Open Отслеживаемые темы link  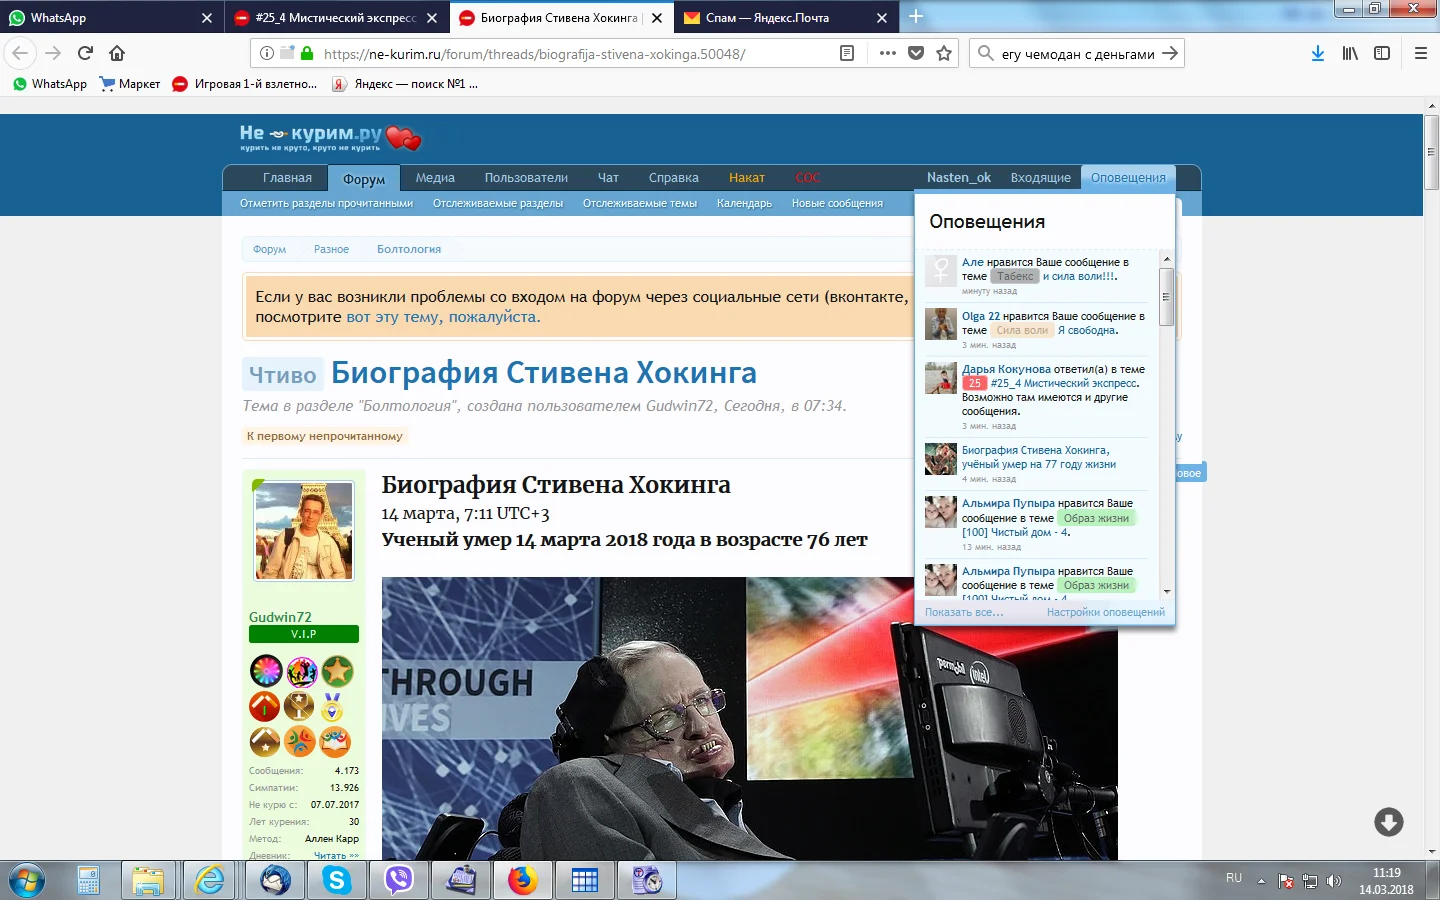point(640,203)
